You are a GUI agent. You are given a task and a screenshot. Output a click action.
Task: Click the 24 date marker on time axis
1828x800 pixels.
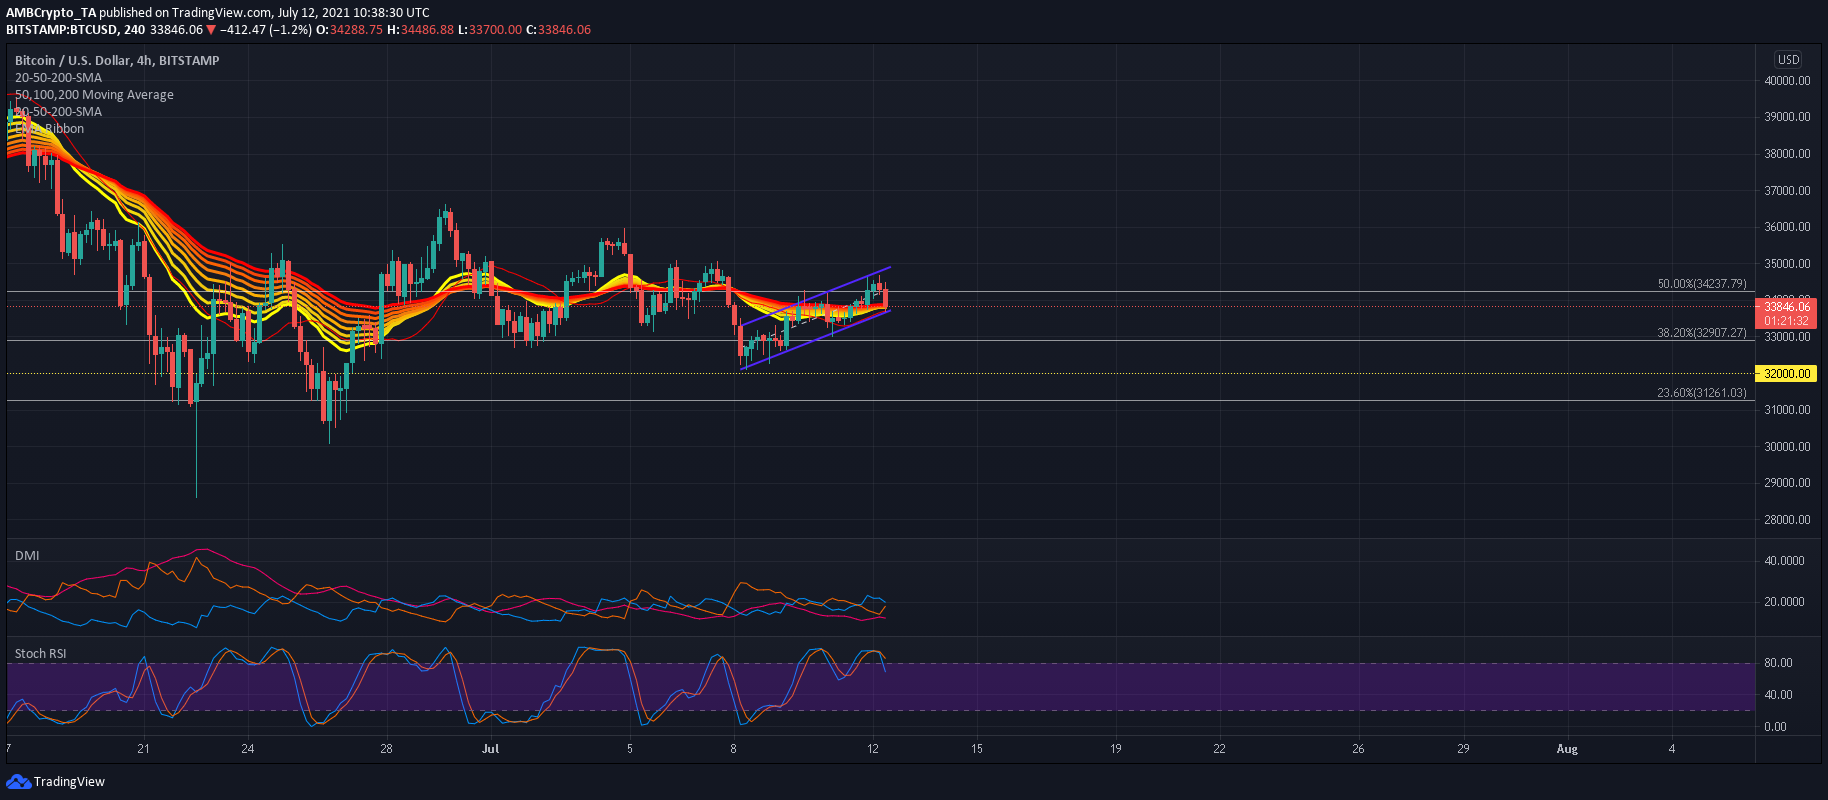click(x=248, y=748)
